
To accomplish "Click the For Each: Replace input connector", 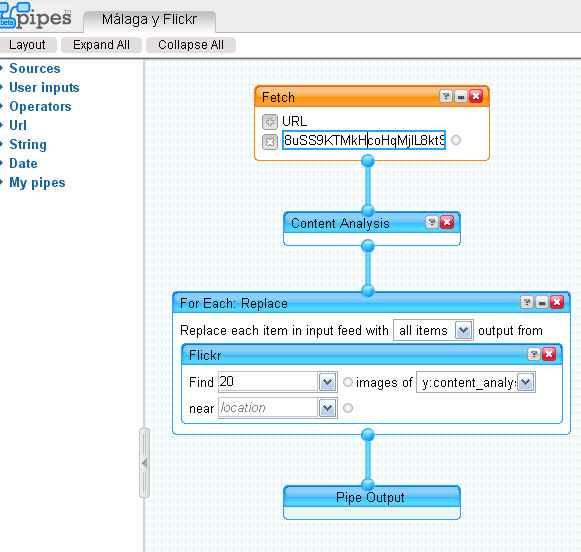I will (368, 291).
